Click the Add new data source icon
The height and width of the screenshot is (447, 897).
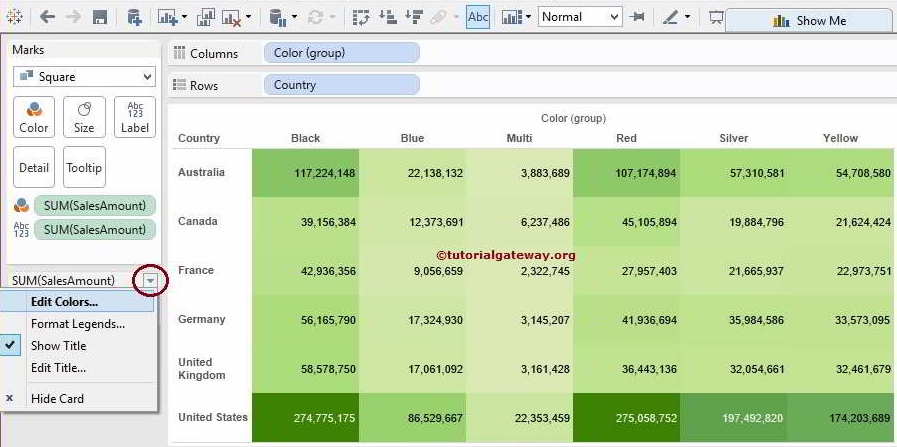coord(134,17)
